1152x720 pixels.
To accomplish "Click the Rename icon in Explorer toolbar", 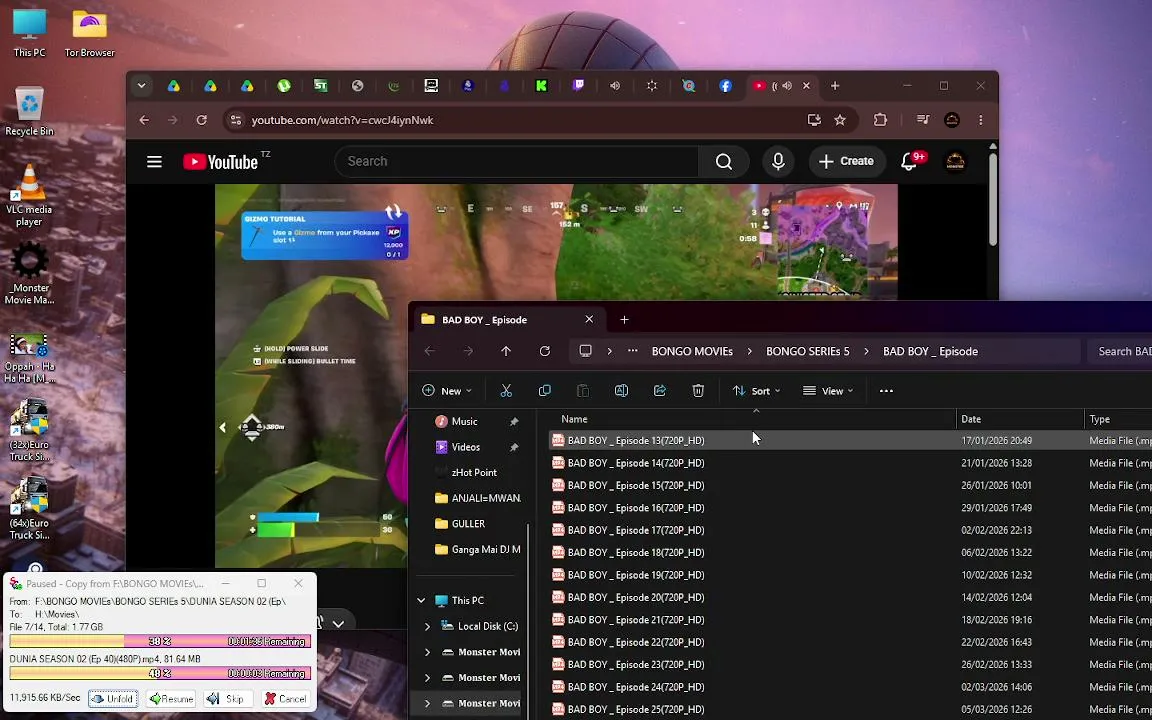I will (x=622, y=391).
